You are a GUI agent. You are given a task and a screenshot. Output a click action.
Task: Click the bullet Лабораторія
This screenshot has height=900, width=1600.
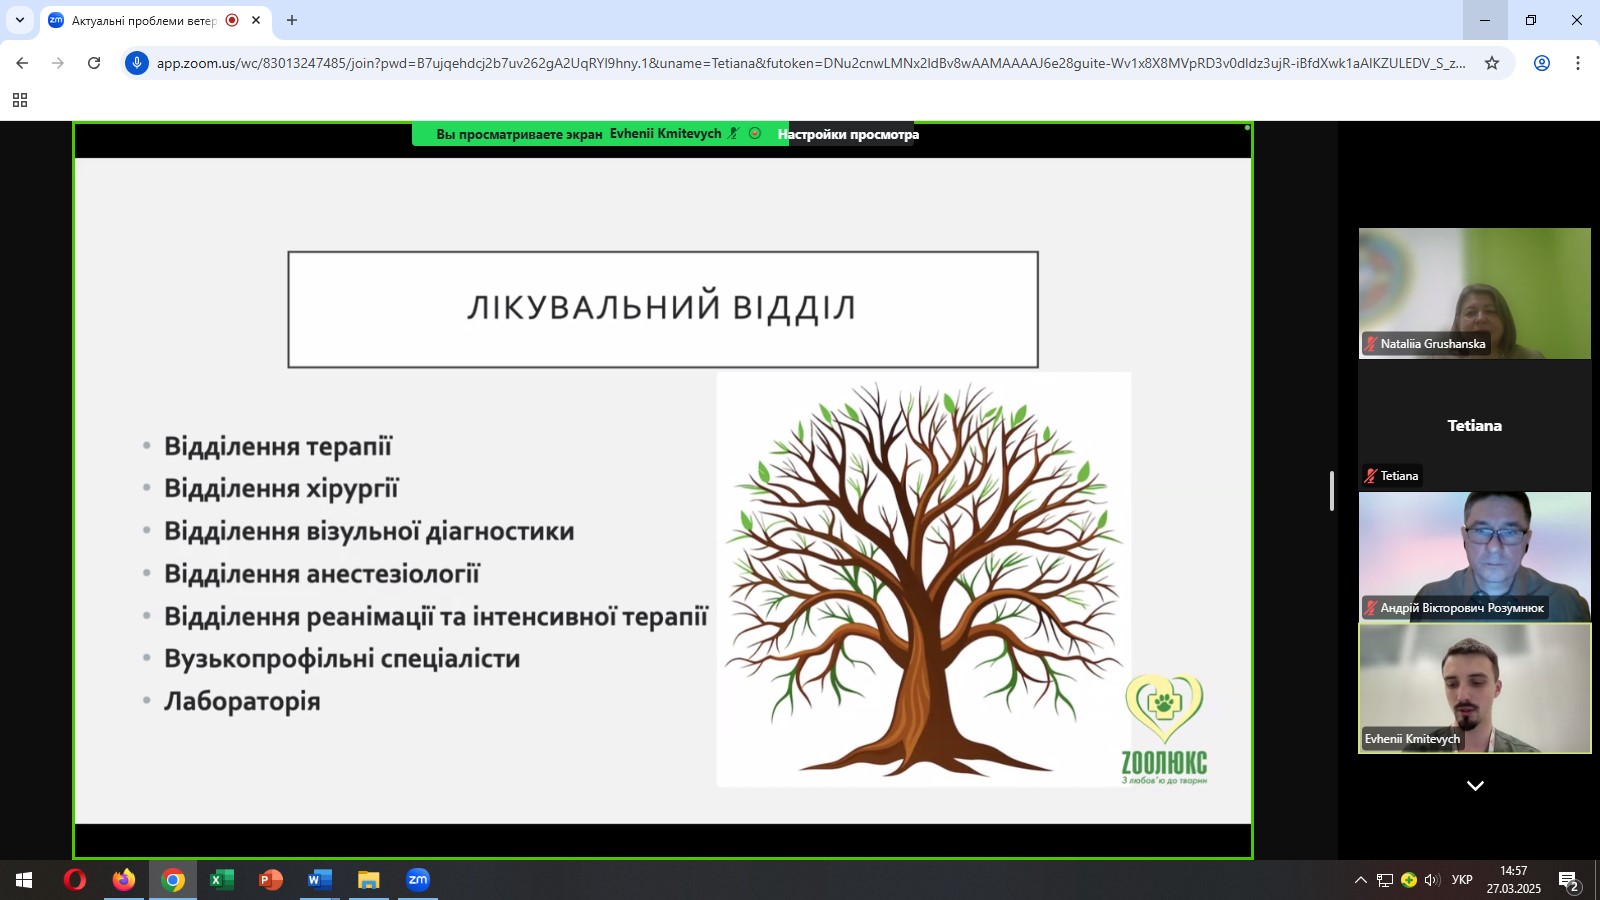click(242, 701)
